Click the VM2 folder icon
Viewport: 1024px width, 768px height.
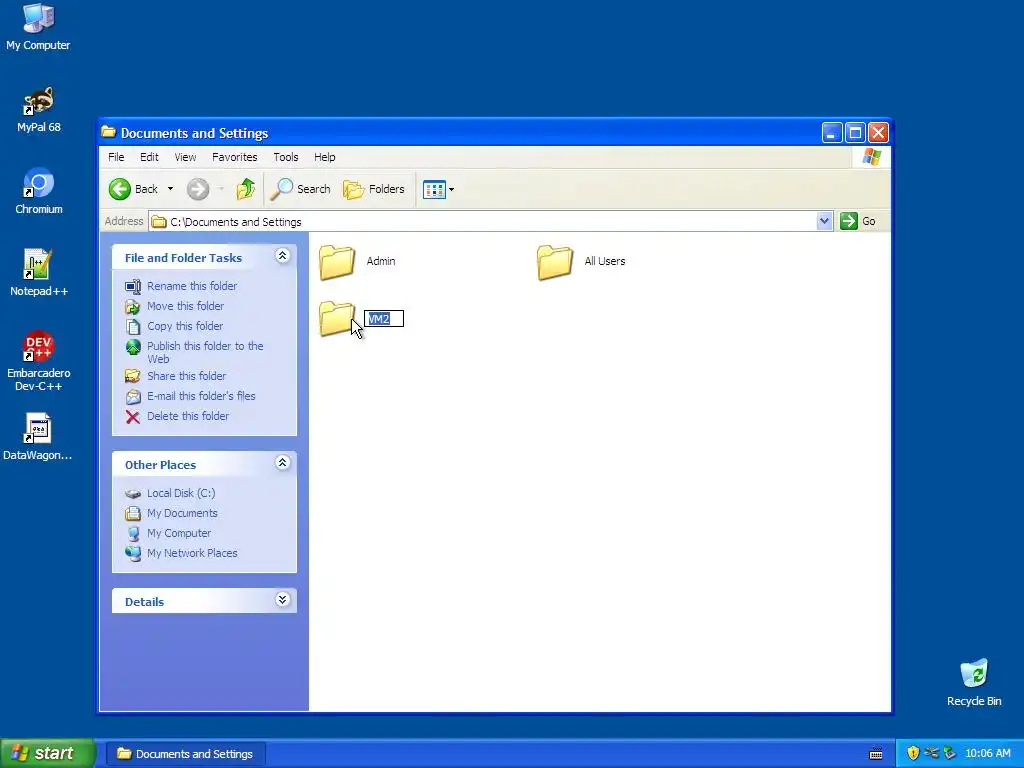(x=336, y=319)
